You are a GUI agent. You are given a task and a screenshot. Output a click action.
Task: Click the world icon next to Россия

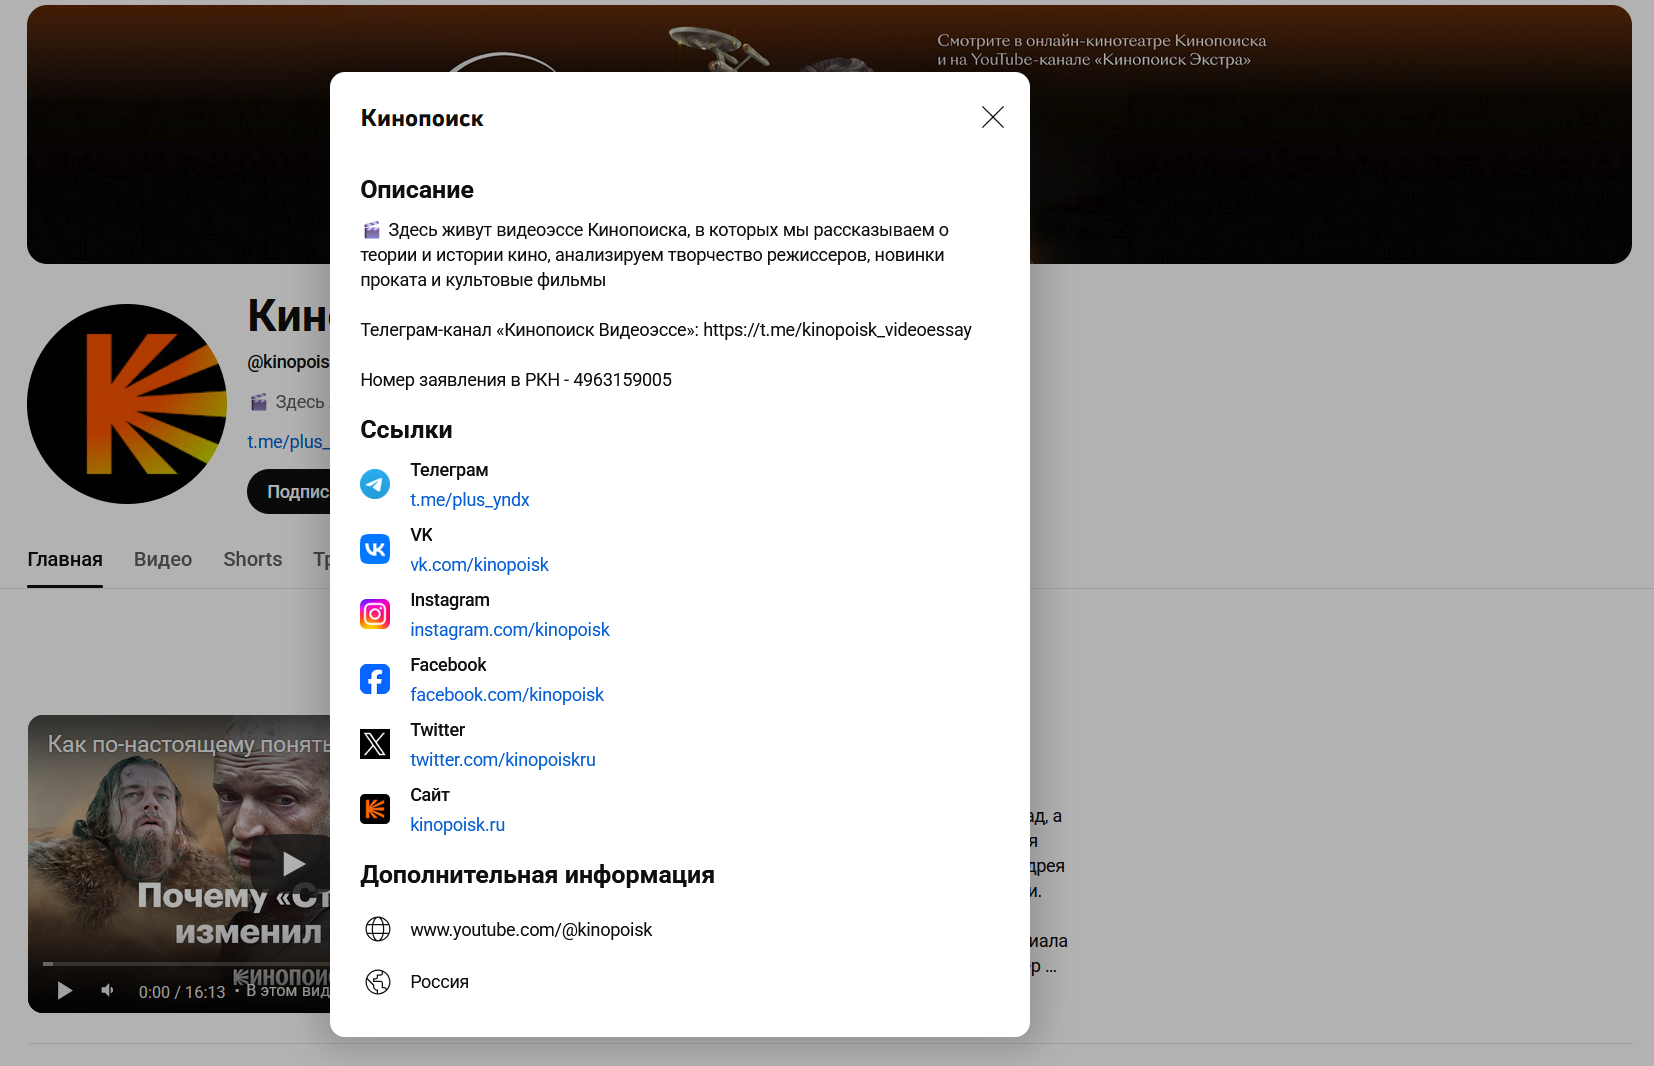point(378,982)
